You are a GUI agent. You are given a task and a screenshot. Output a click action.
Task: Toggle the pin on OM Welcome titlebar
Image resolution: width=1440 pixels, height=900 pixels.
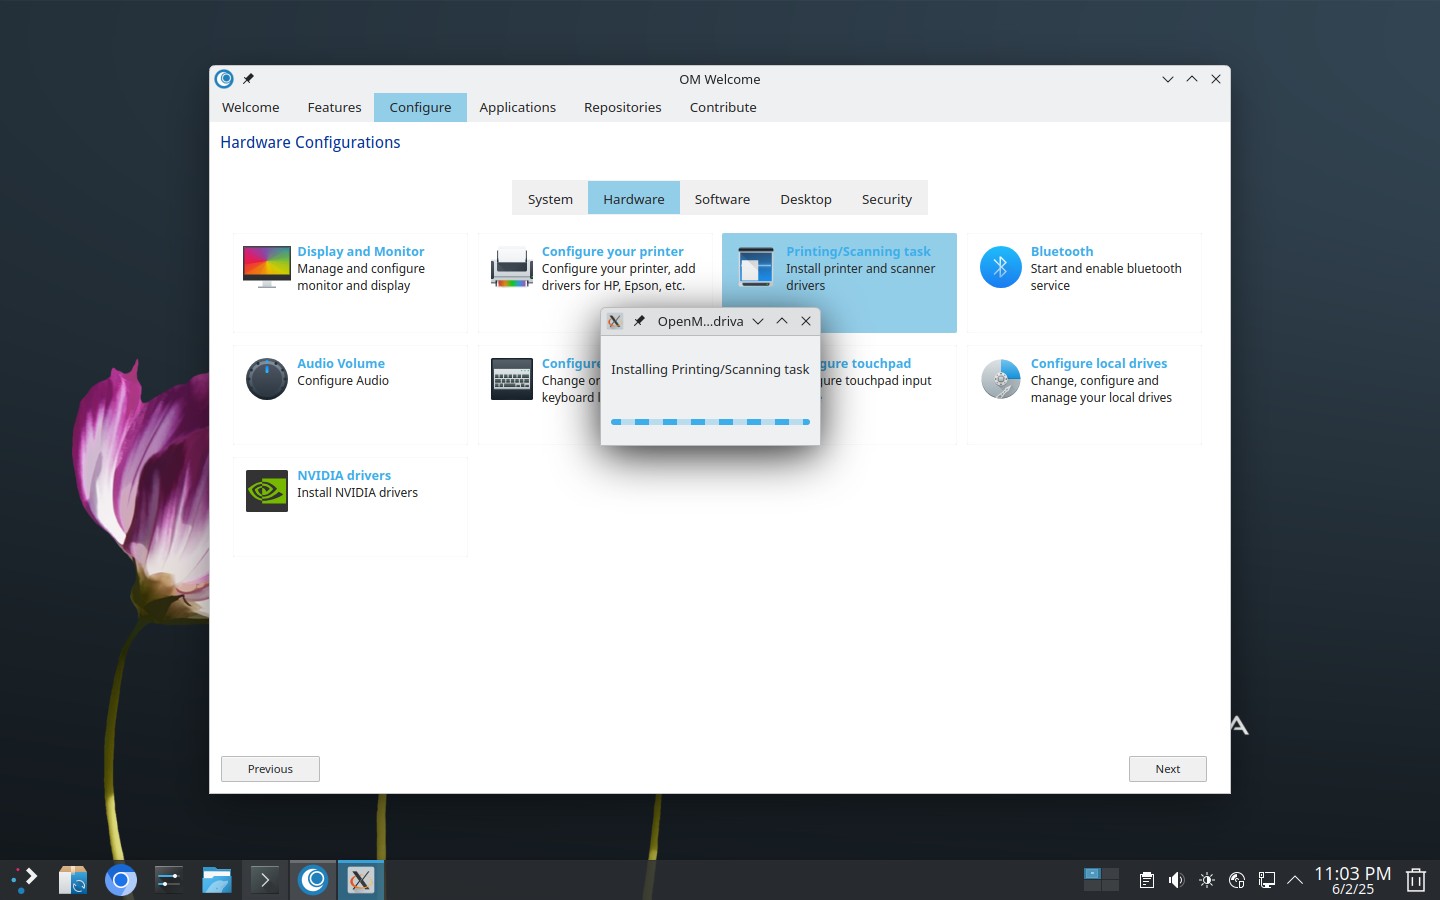248,79
